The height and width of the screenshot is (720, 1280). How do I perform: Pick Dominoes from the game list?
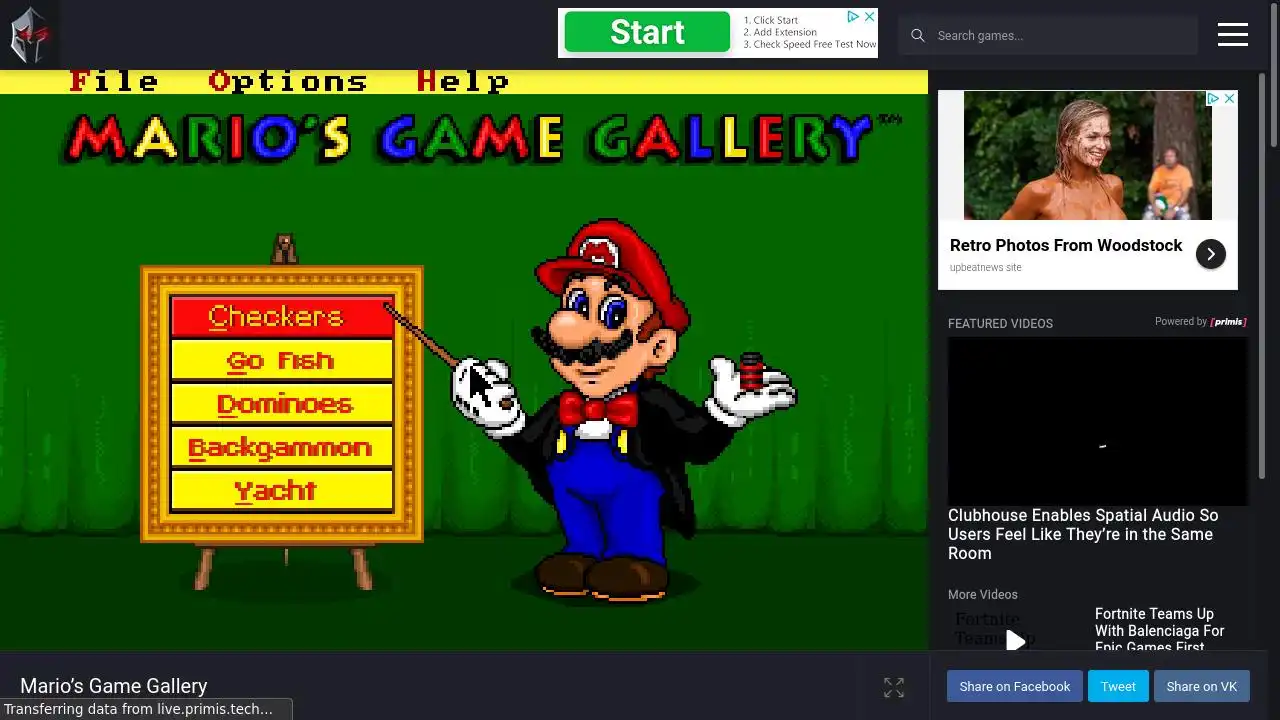click(282, 404)
